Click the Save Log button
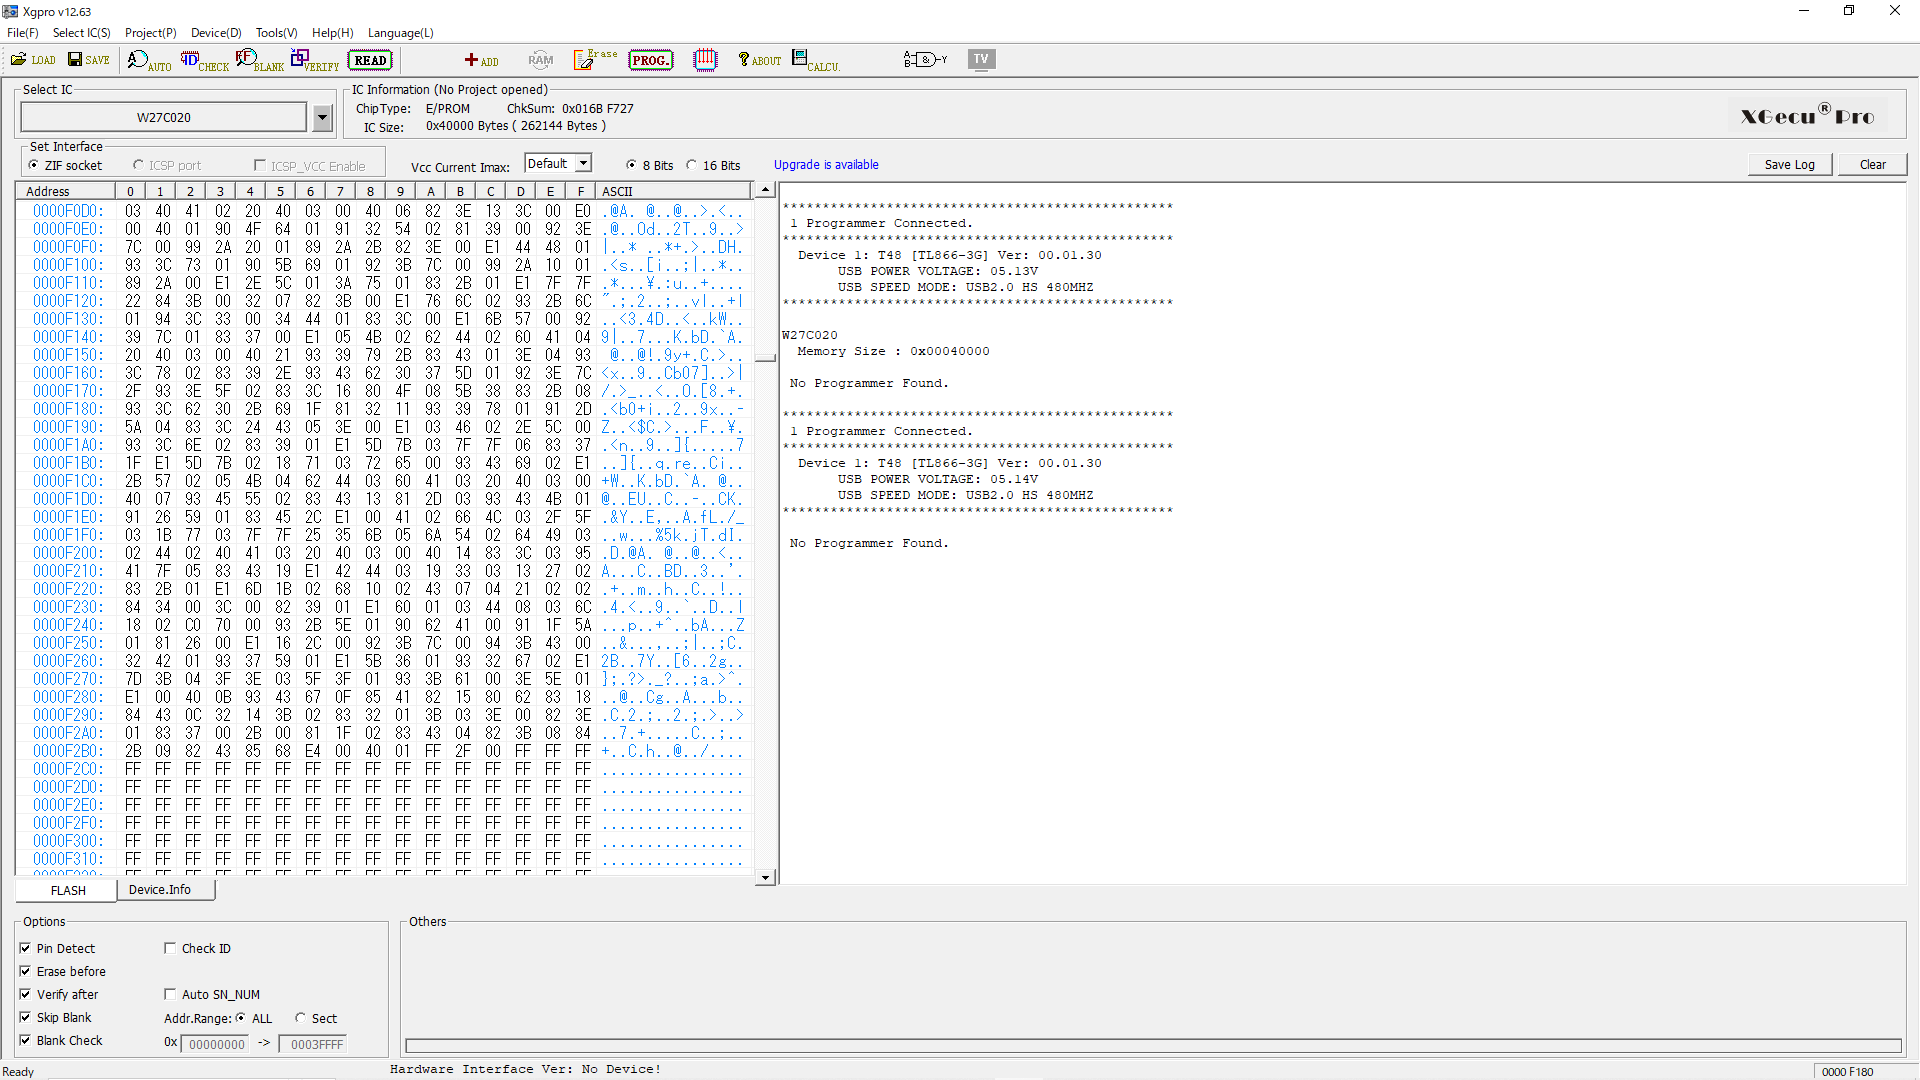 point(1789,165)
